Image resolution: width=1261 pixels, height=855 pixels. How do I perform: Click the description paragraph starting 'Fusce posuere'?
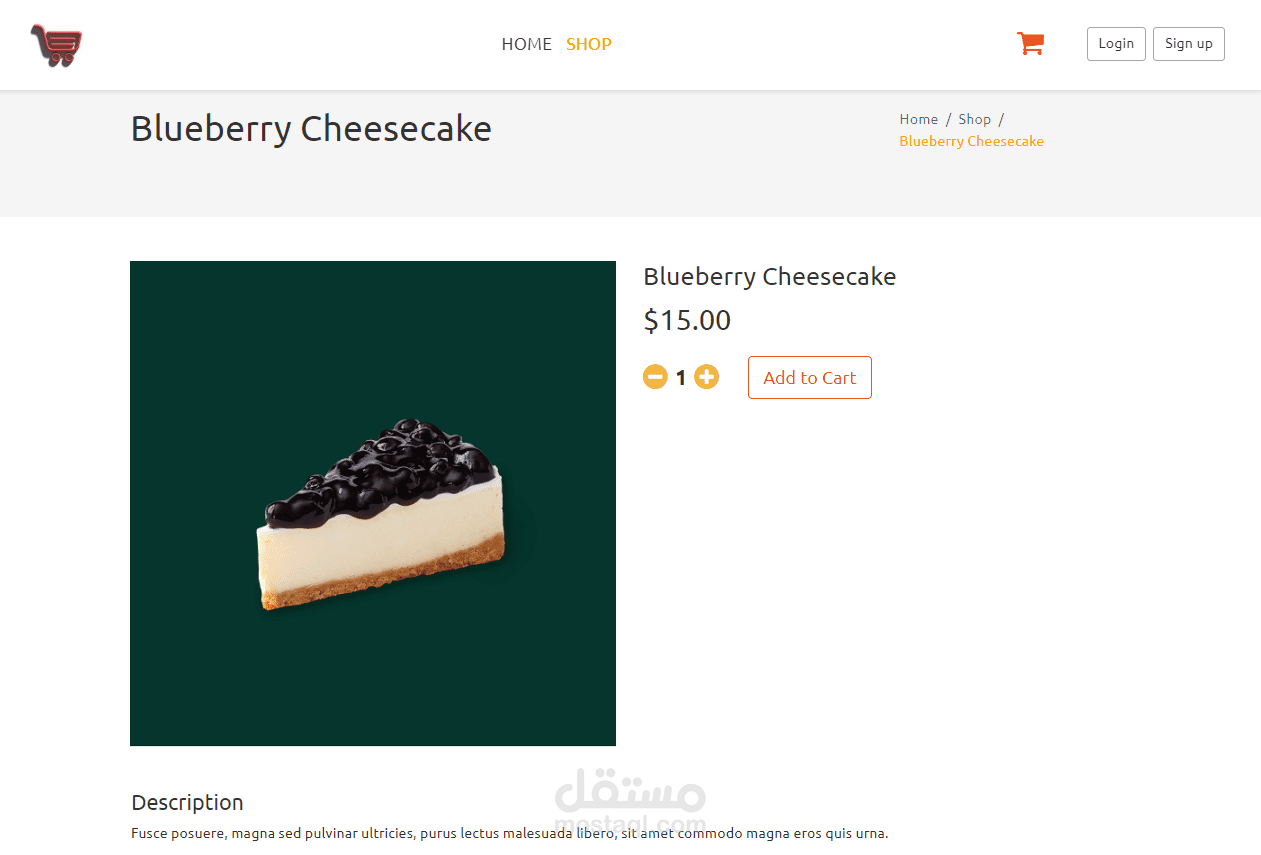(509, 833)
